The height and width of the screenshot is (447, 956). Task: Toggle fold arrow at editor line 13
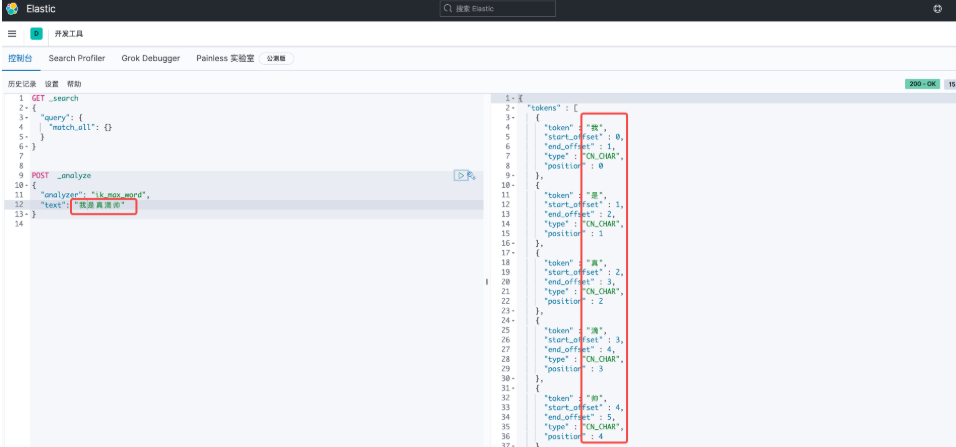(x=27, y=215)
